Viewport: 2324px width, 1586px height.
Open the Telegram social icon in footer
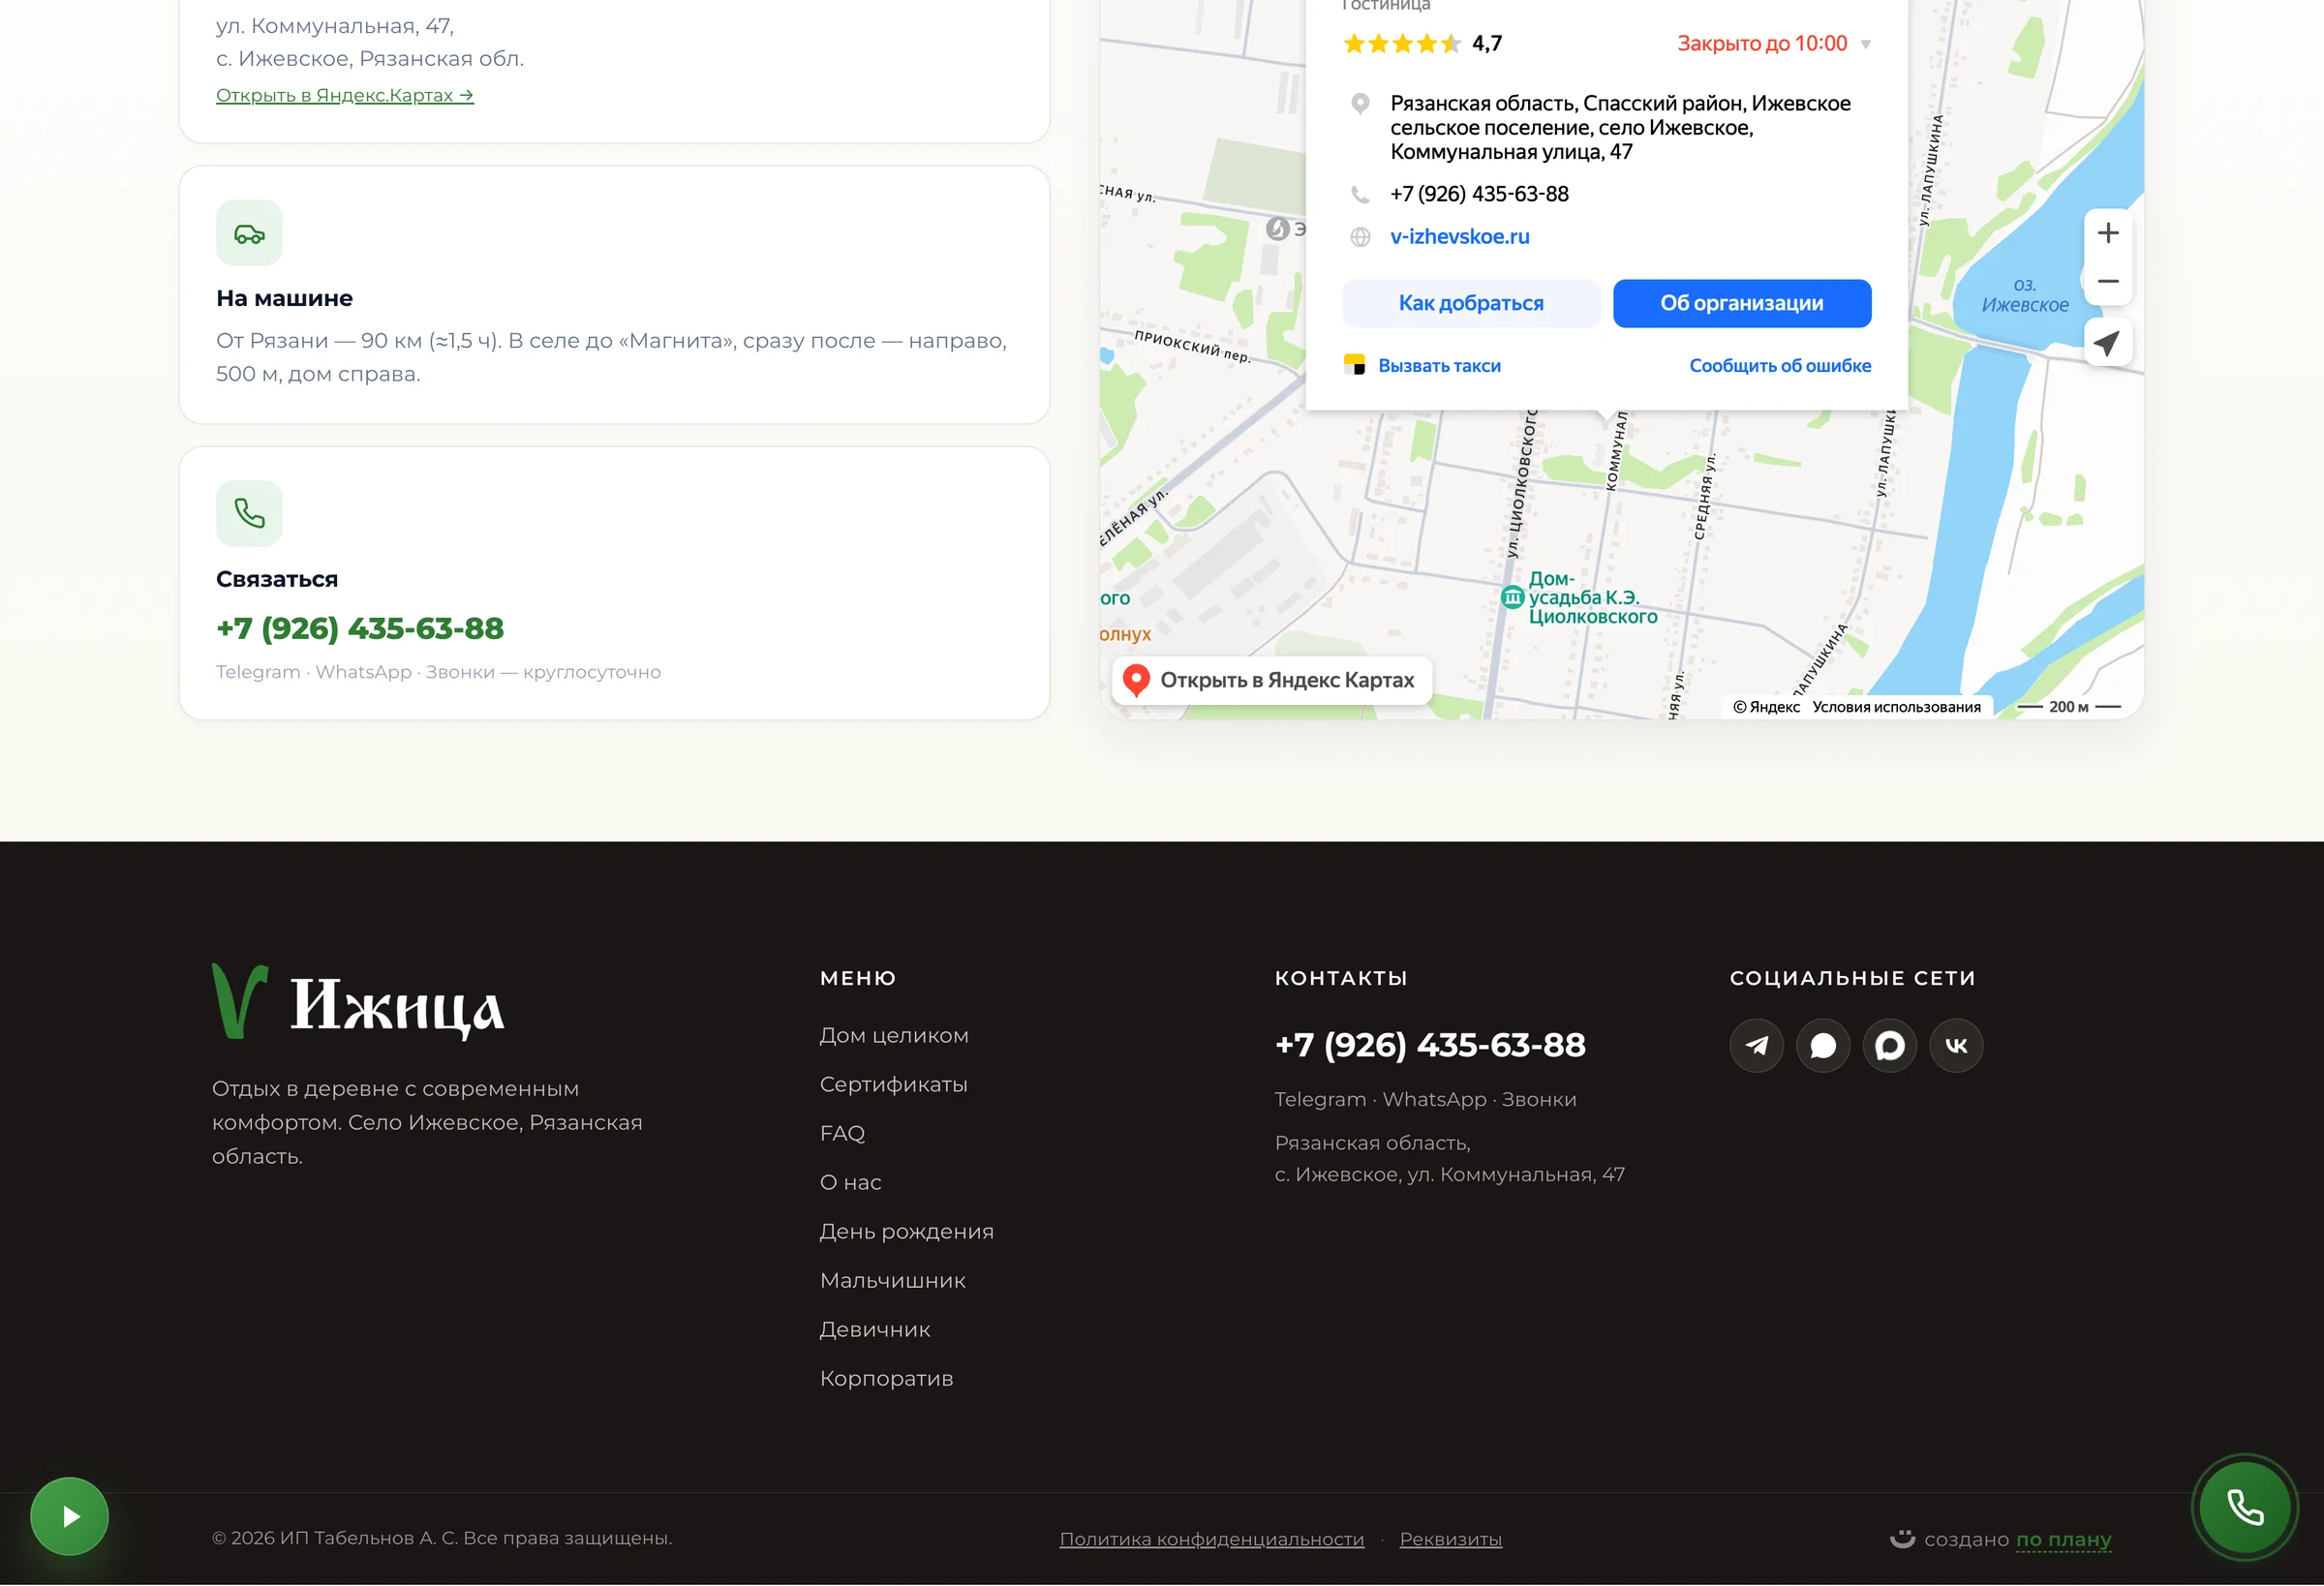1756,1045
